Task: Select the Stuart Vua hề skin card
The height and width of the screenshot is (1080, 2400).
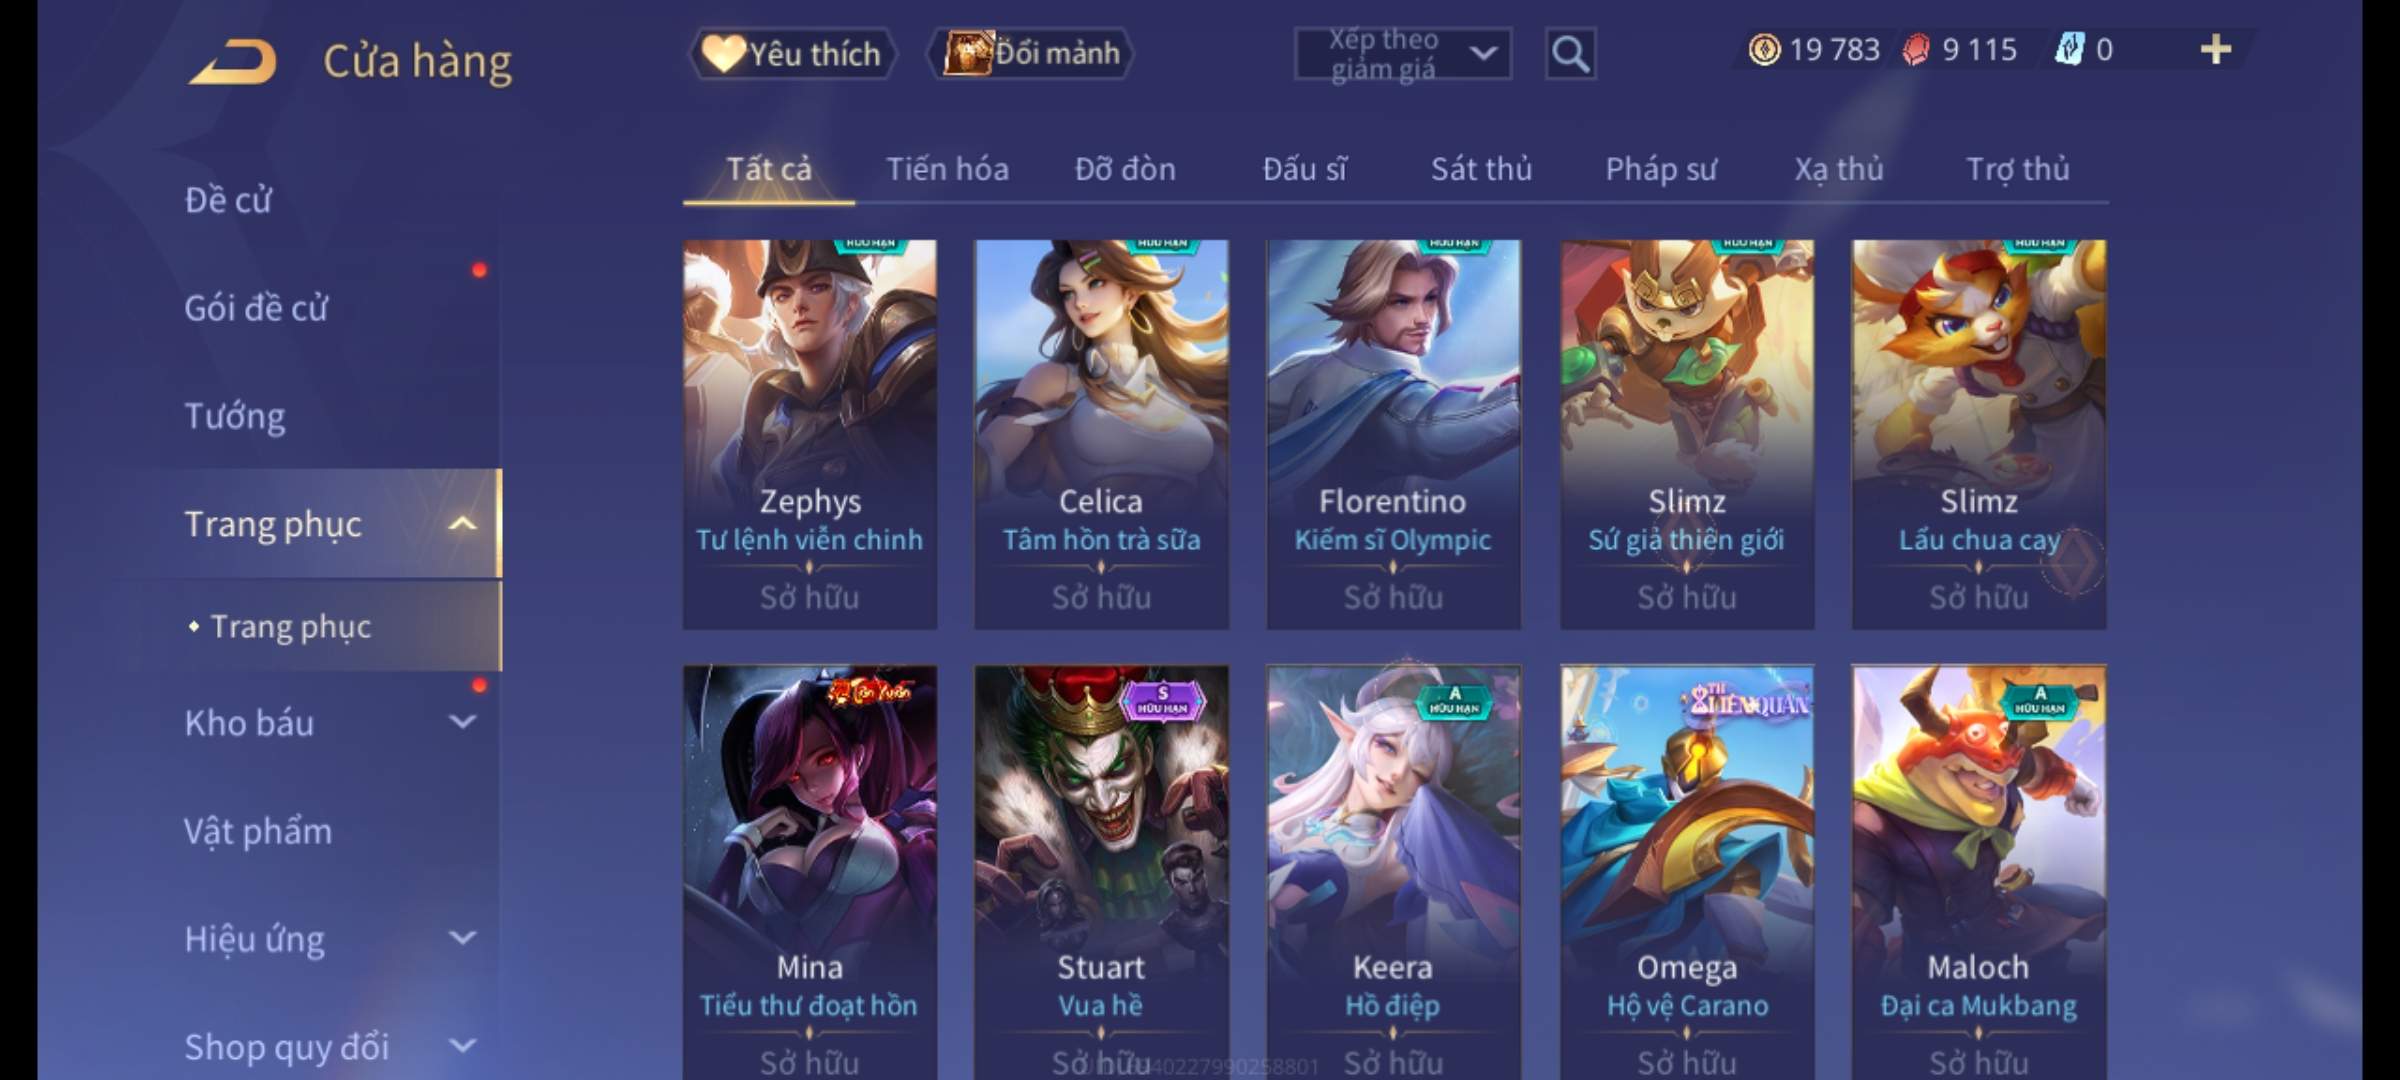Action: coord(1101,872)
